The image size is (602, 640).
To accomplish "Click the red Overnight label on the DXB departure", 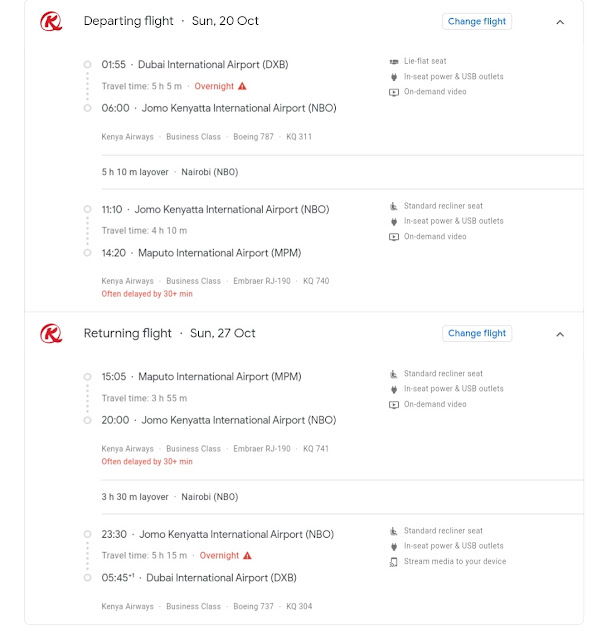I will click(214, 86).
